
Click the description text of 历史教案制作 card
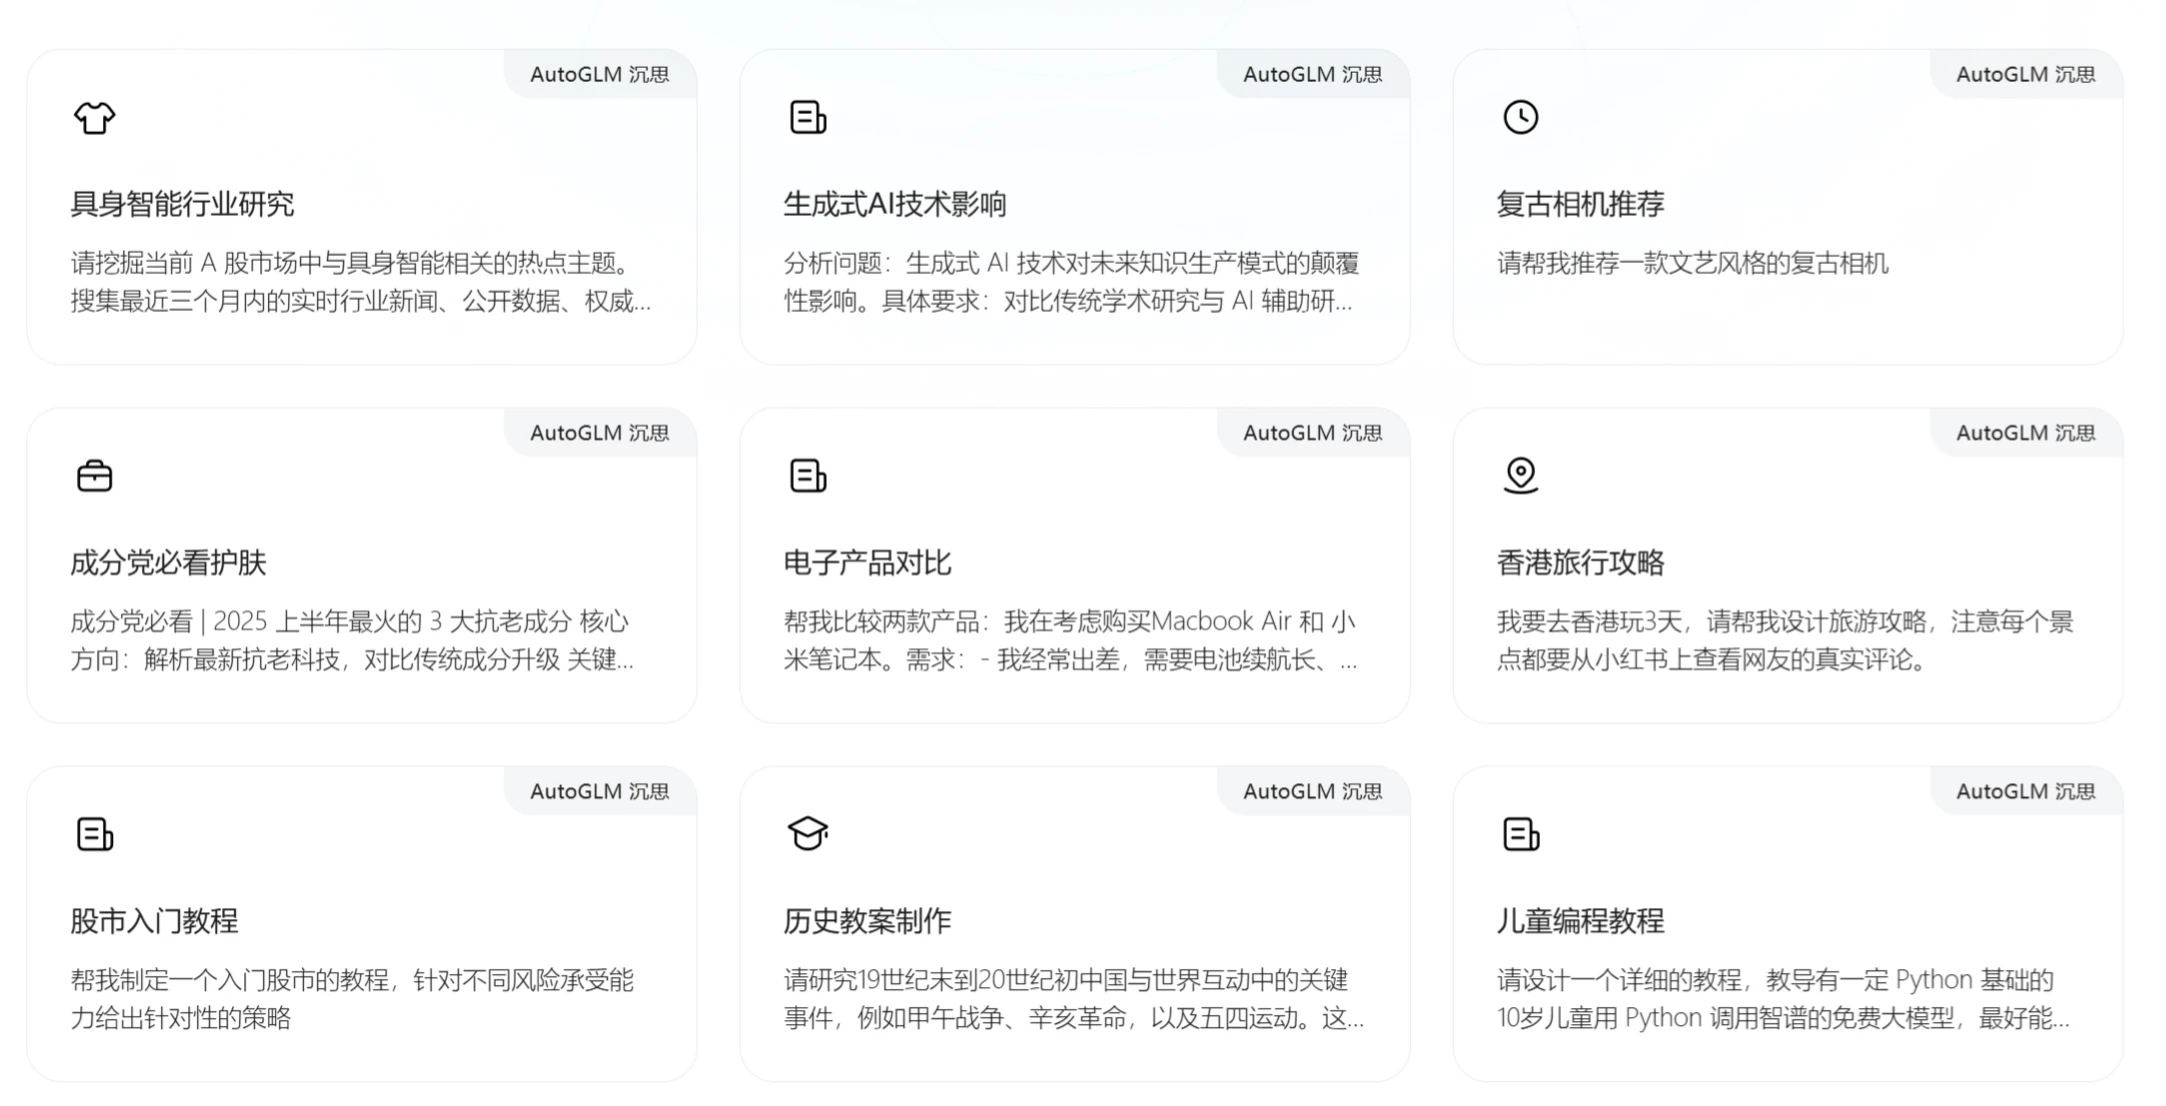(1070, 1000)
